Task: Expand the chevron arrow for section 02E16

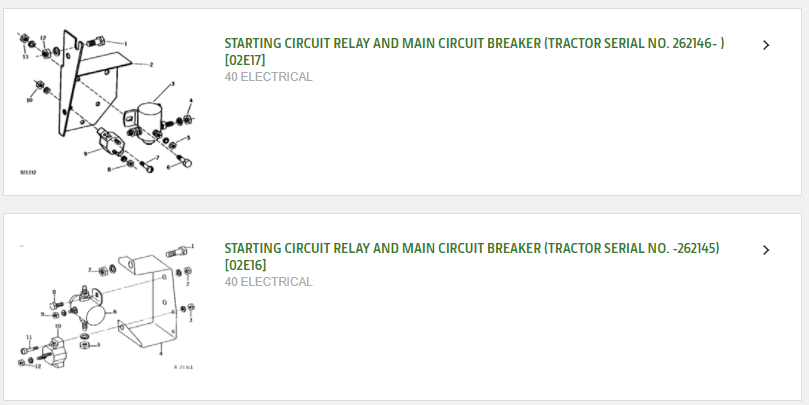Action: coord(766,250)
